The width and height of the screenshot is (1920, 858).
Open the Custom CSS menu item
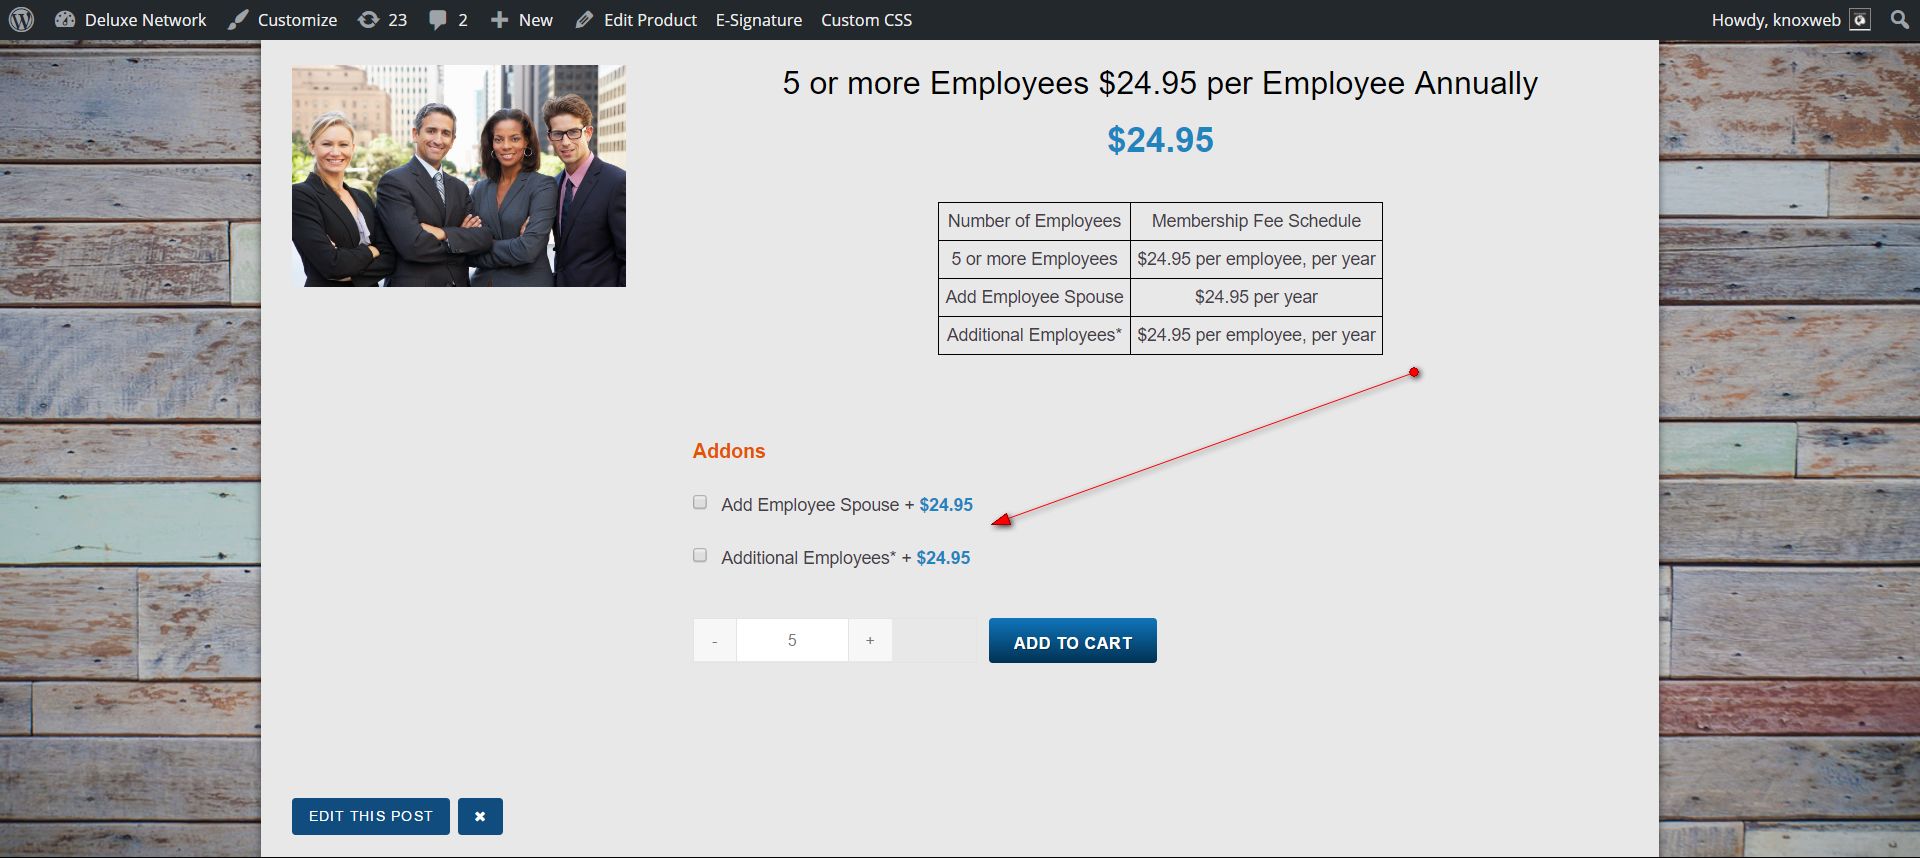pyautogui.click(x=866, y=20)
